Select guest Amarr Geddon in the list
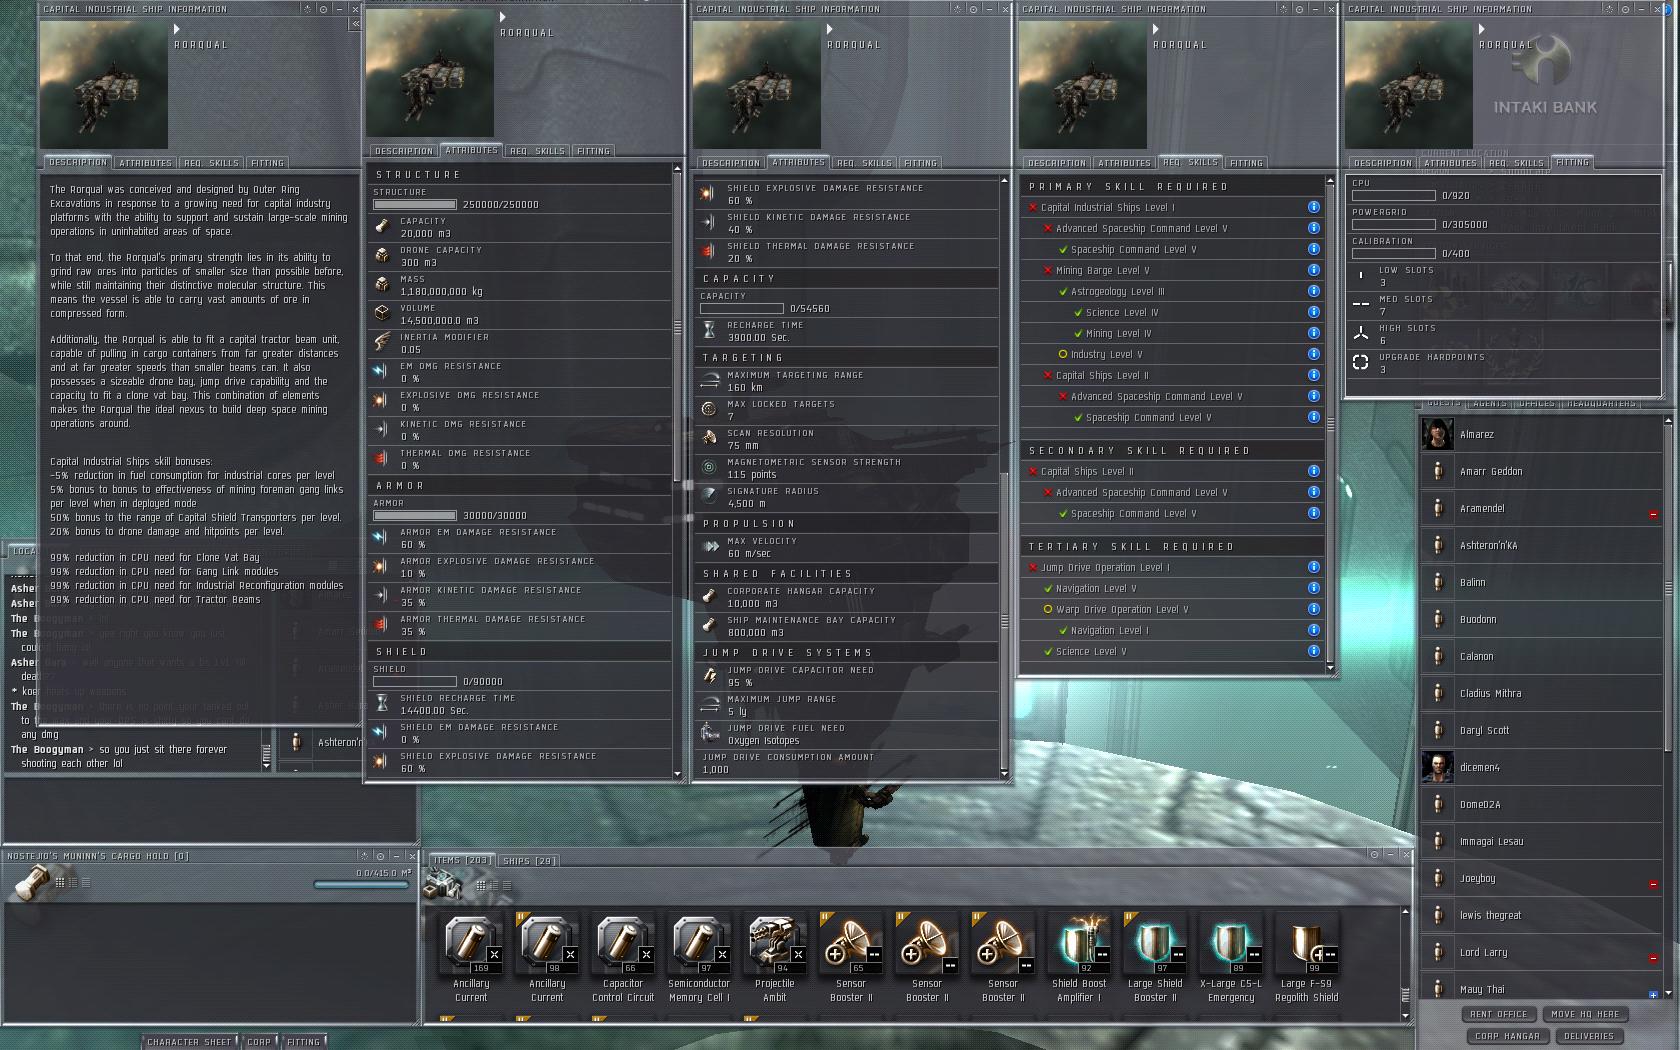 click(x=1540, y=471)
